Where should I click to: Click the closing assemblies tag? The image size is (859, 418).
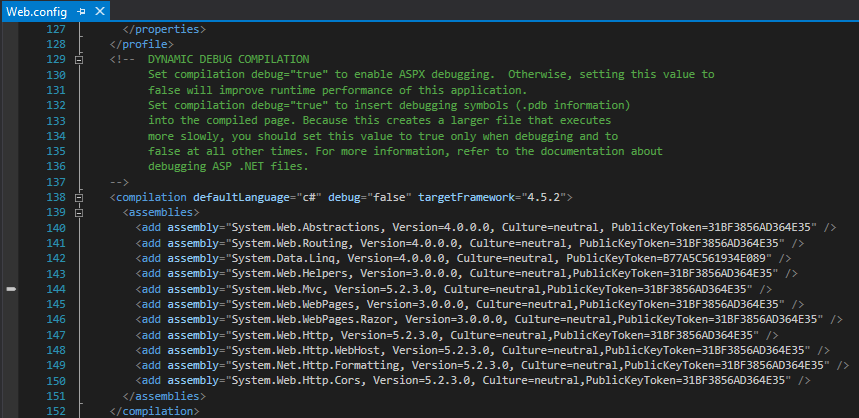tap(164, 396)
